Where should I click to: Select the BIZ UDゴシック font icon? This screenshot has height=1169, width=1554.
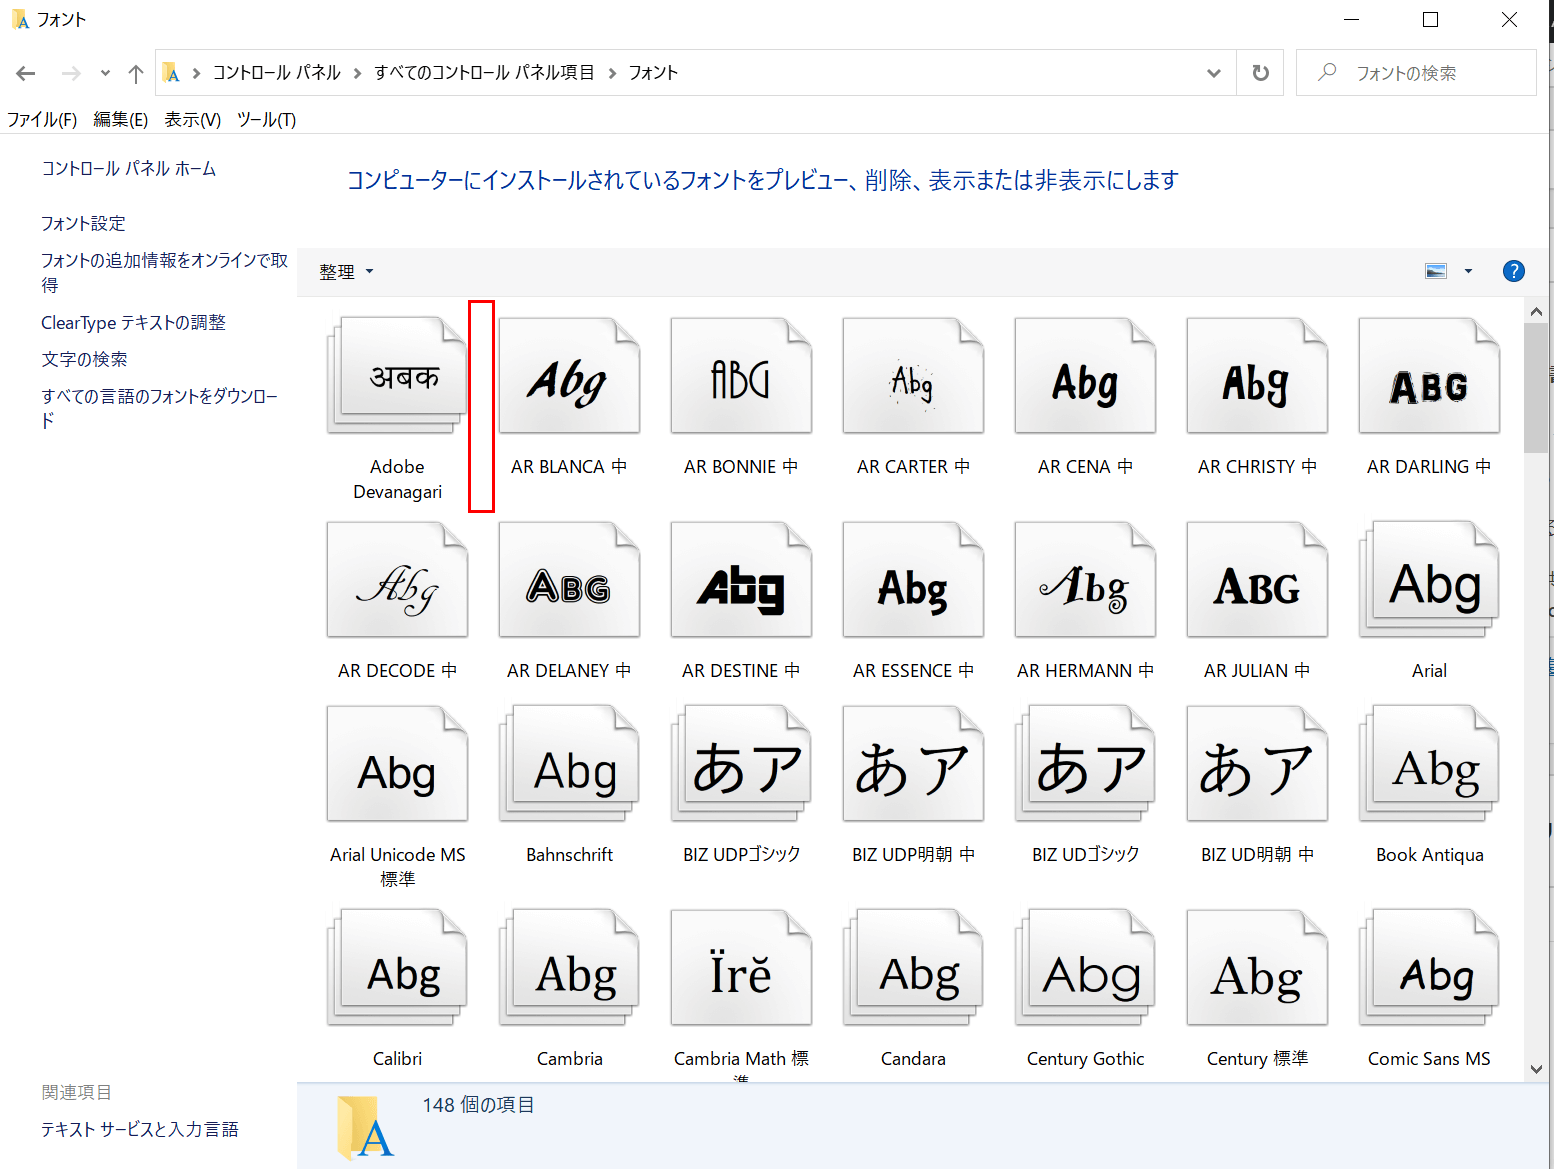(1085, 764)
